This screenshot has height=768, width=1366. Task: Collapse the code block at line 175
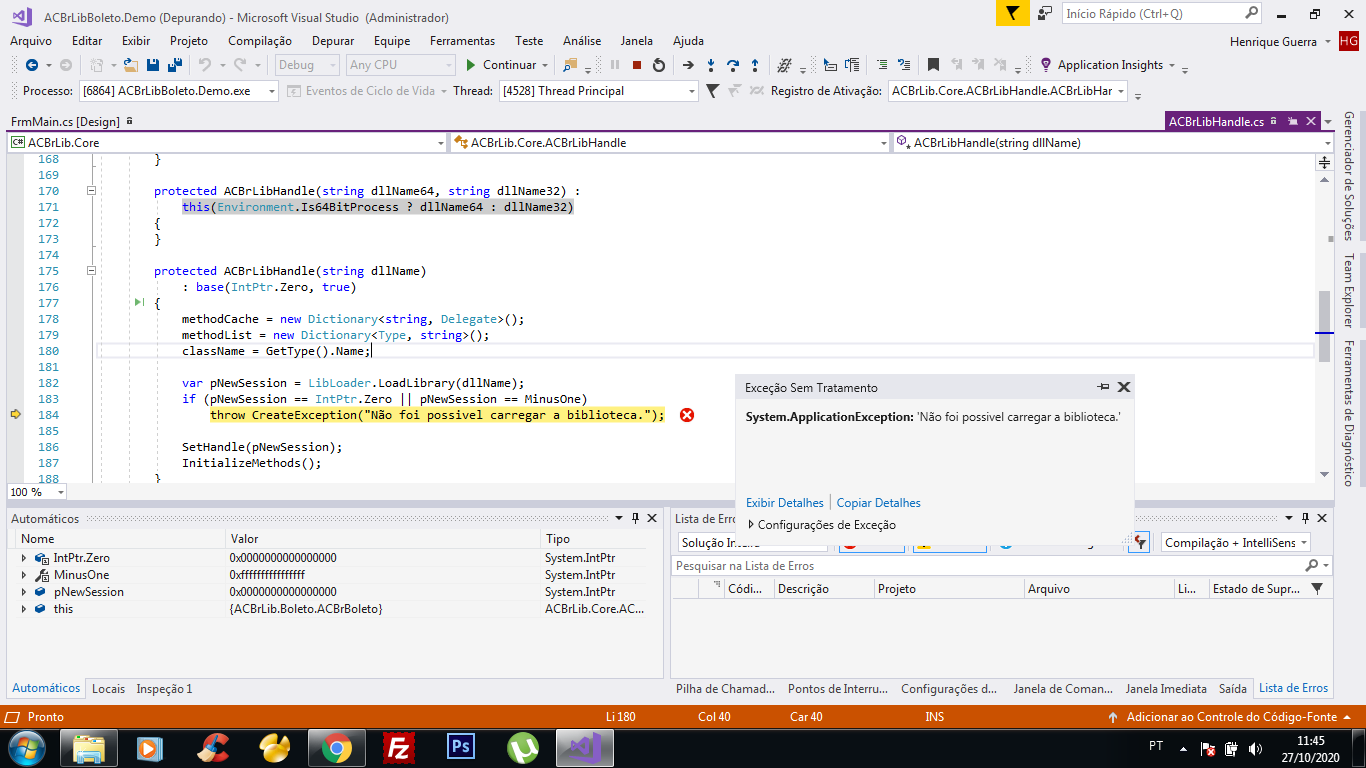pyautogui.click(x=91, y=271)
